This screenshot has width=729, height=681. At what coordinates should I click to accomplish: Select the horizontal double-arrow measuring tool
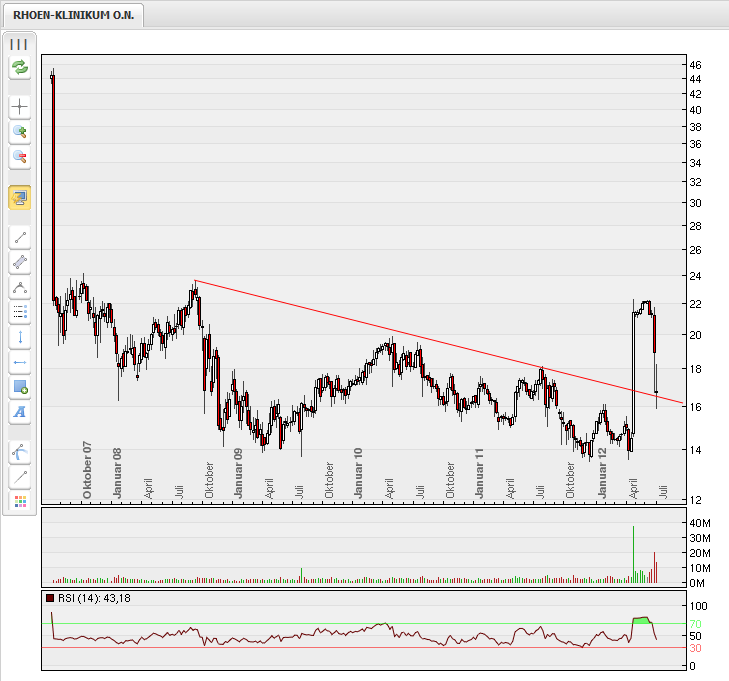(x=20, y=362)
